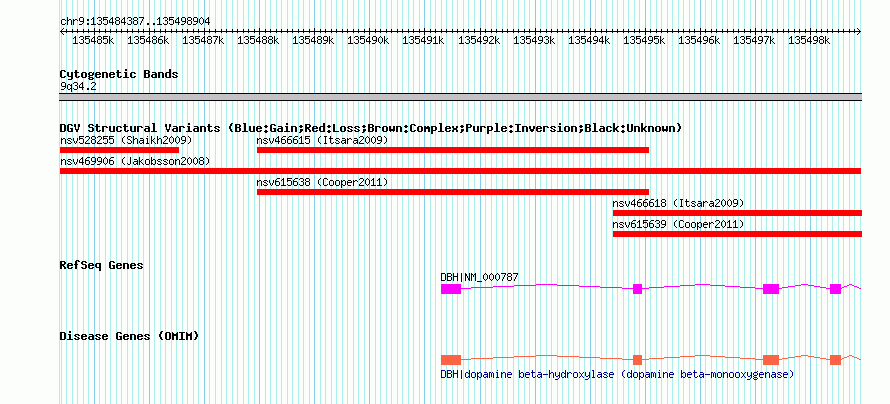Select the nsv615639 (Cooper2011) red bar
This screenshot has width=890, height=404.
737,234
